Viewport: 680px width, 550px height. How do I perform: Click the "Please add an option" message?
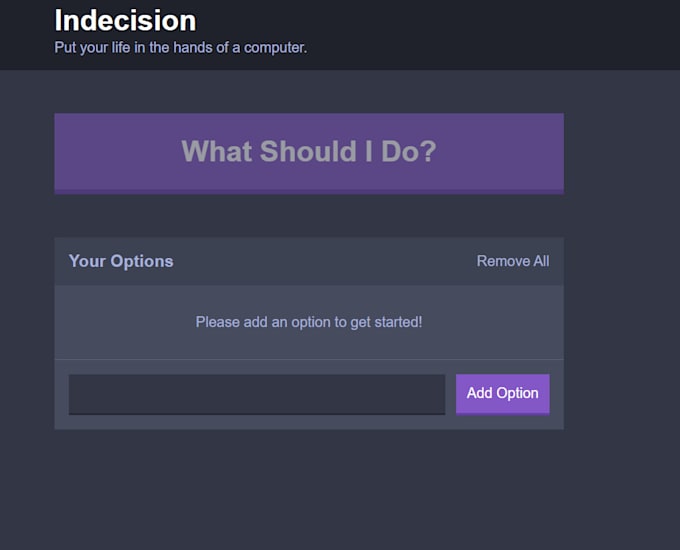pyautogui.click(x=308, y=322)
